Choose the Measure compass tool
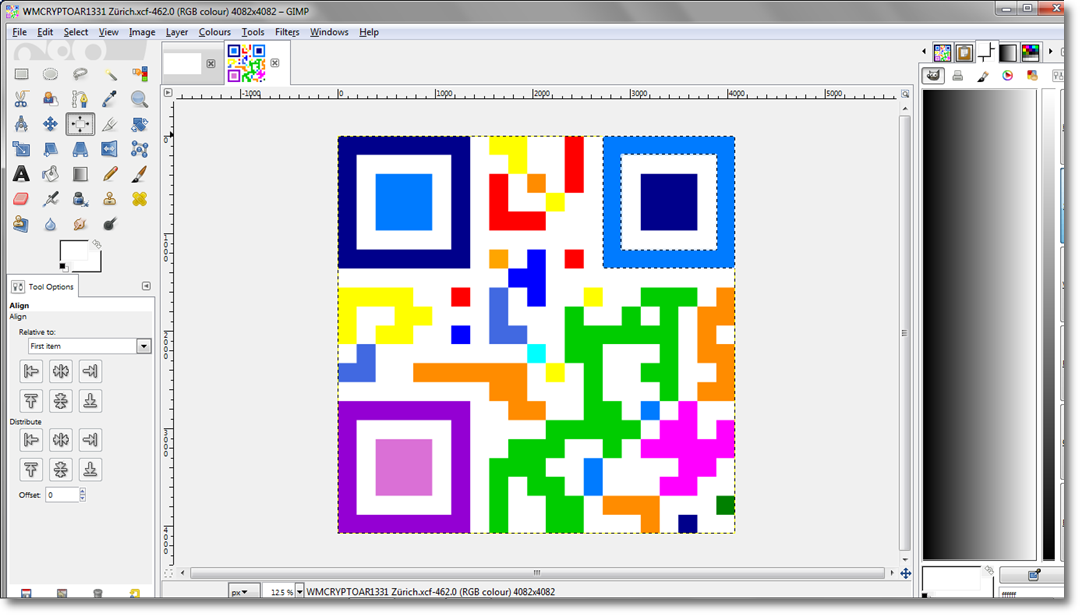The image size is (1080, 615). 21,124
